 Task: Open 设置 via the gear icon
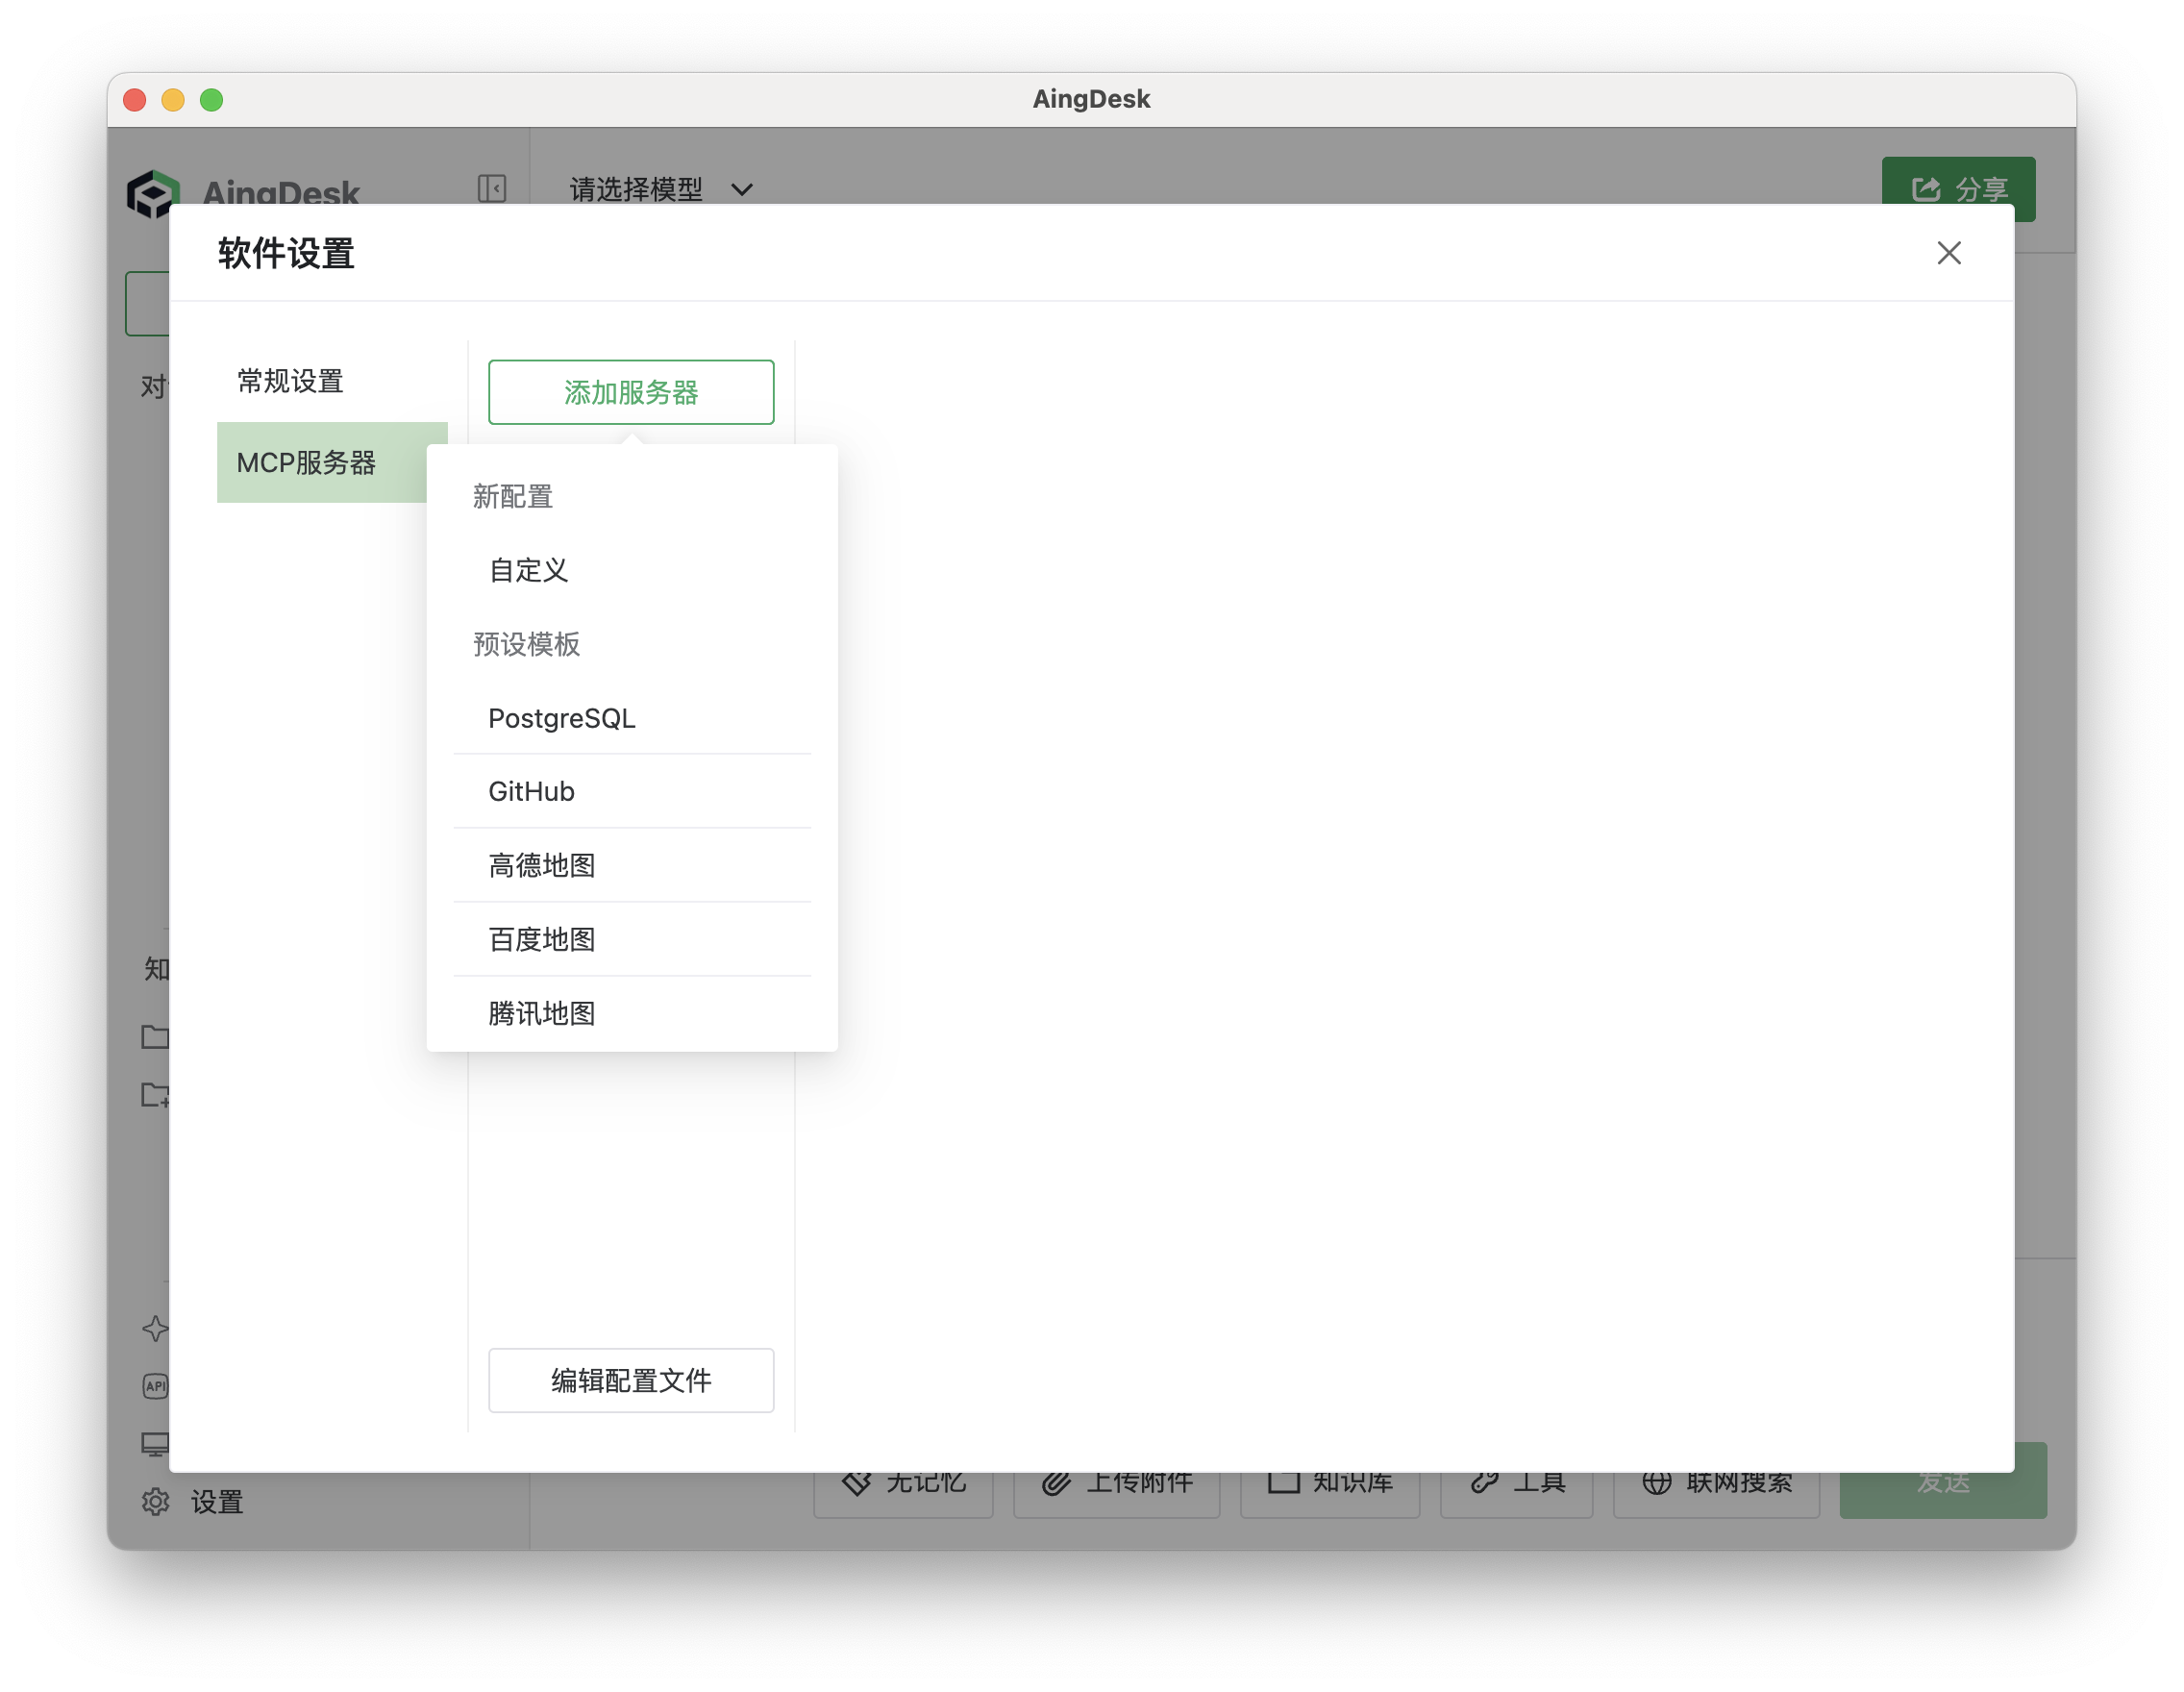point(156,1503)
